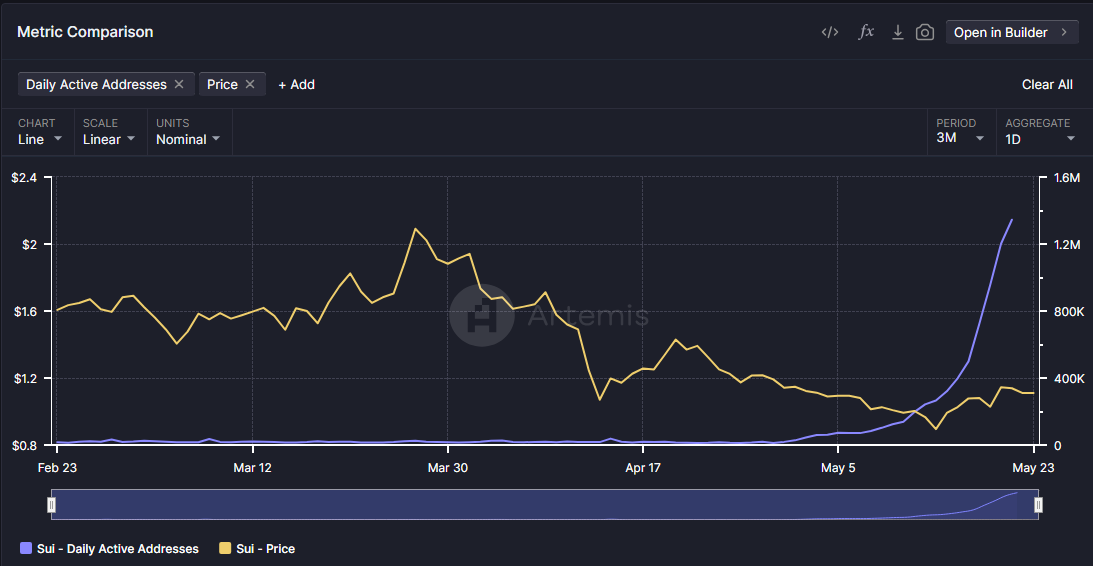Open the Period 3M dropdown

pos(960,132)
